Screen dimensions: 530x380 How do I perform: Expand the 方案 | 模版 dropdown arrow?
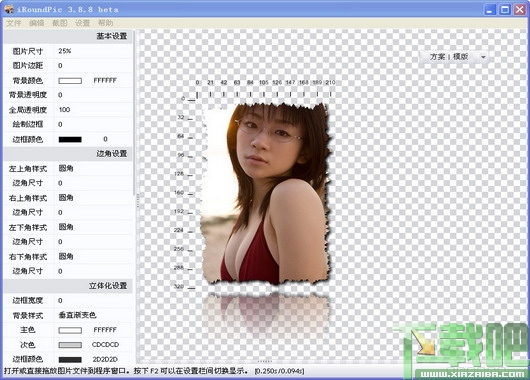click(x=483, y=57)
